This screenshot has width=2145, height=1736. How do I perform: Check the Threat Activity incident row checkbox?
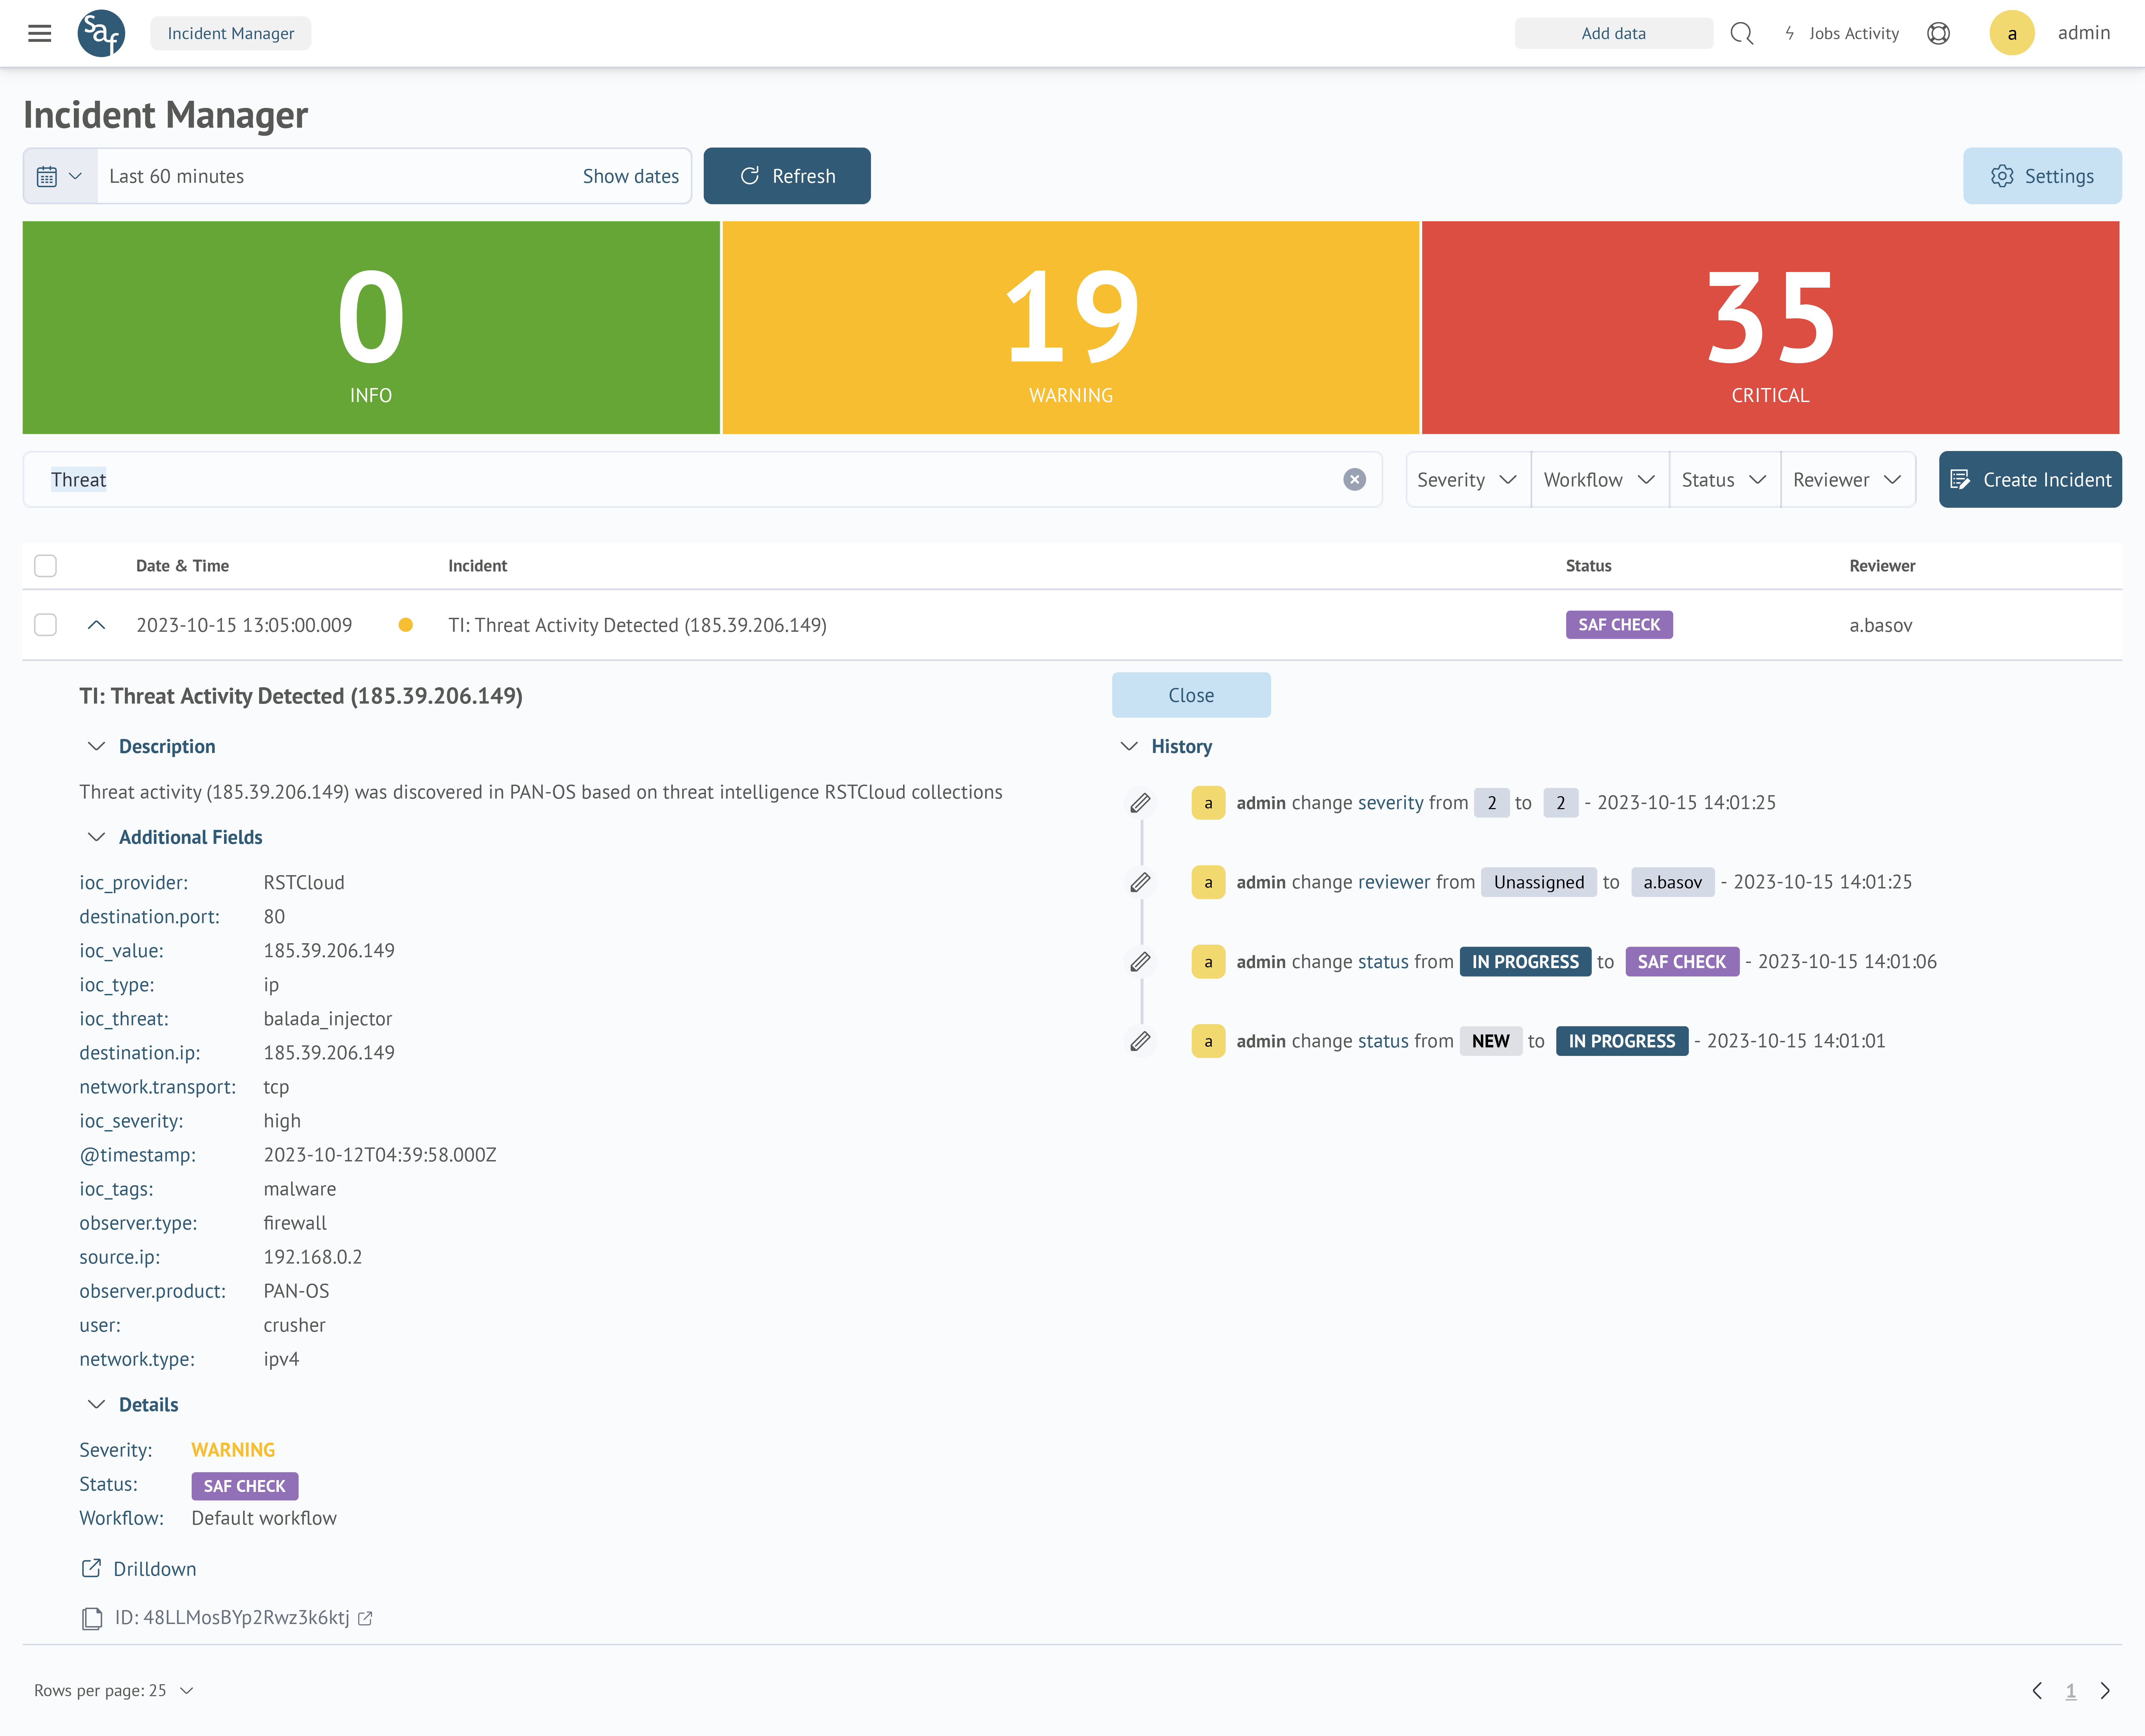click(x=45, y=625)
